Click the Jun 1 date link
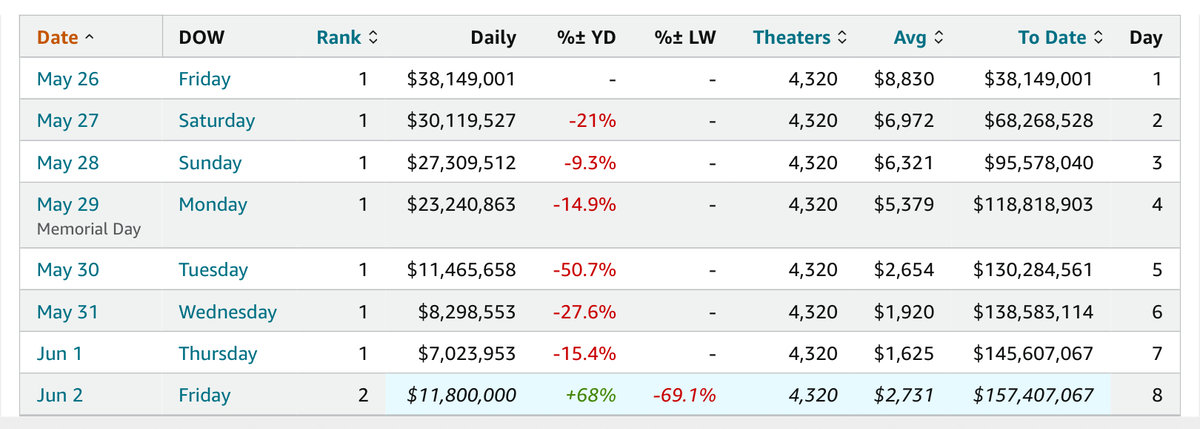This screenshot has height=429, width=1200. tap(61, 354)
